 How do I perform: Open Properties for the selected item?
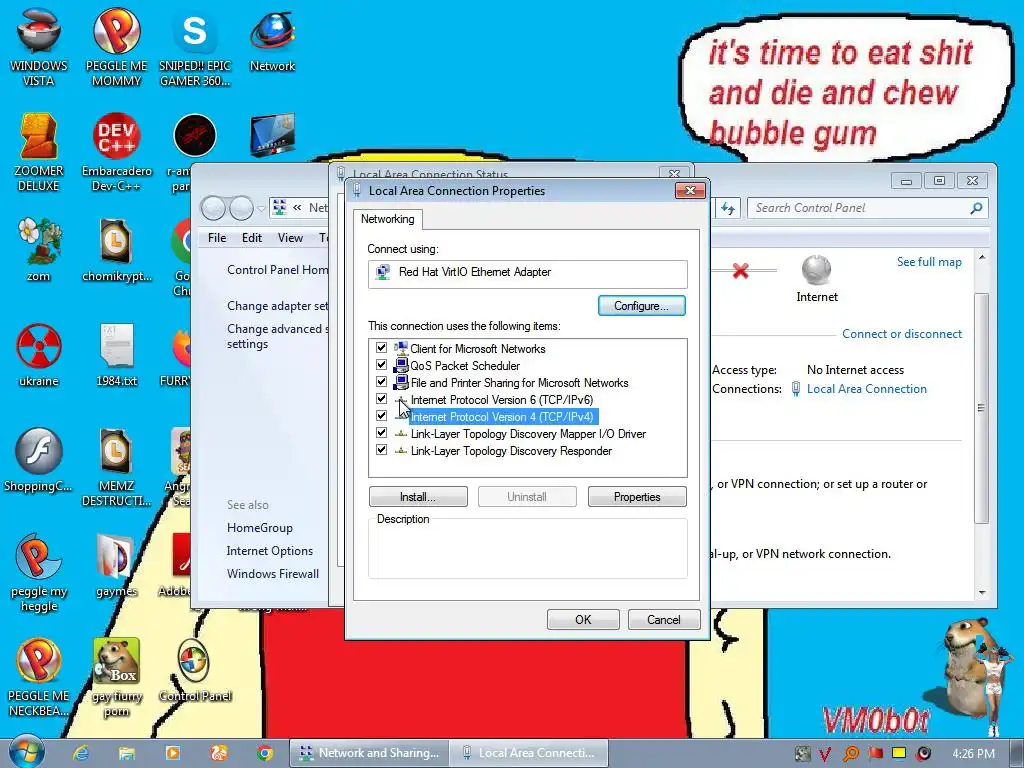(x=637, y=497)
